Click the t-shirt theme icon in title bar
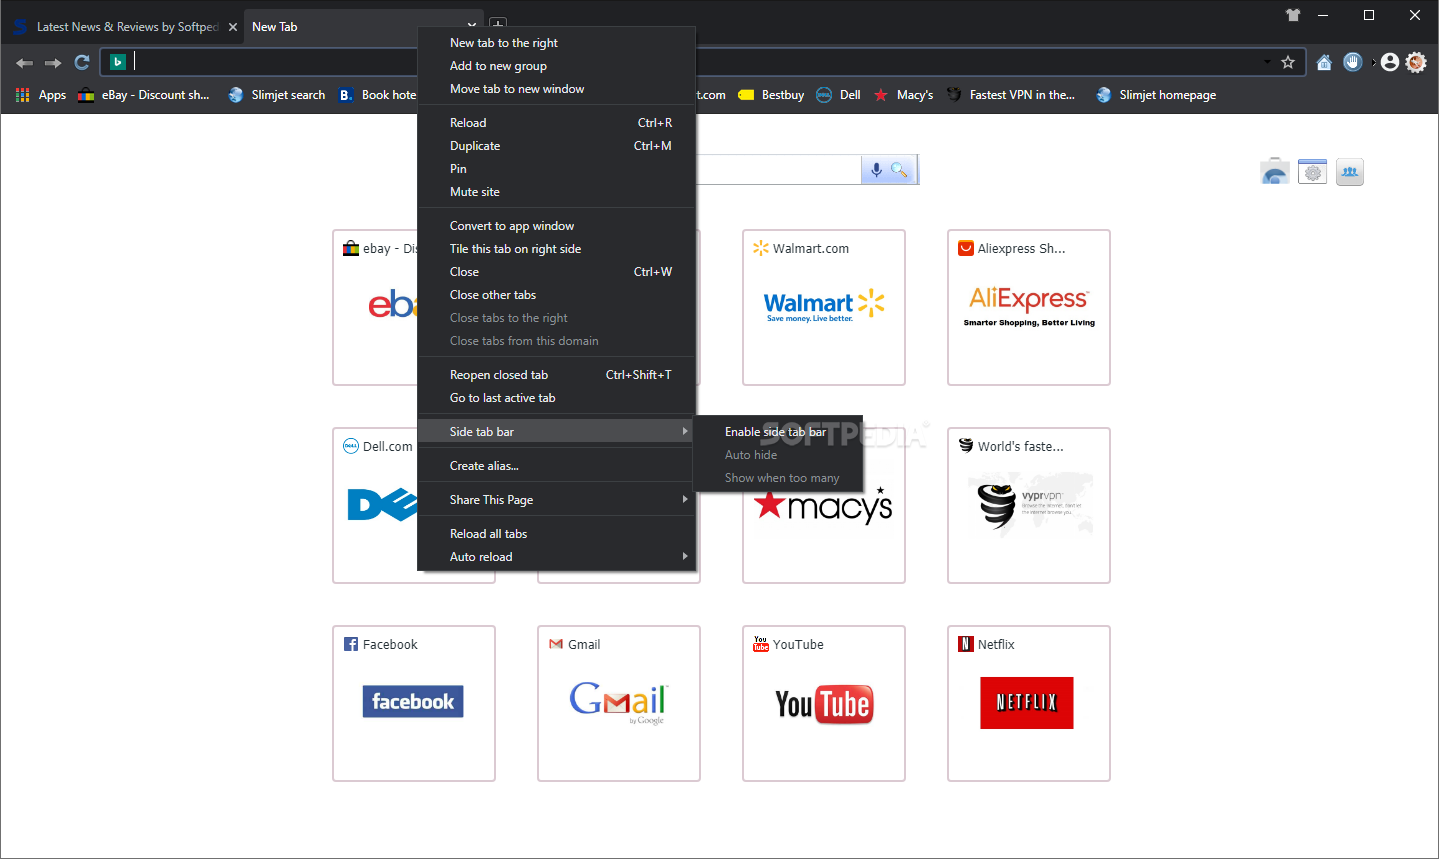Screen dimensions: 1439x859 click(1293, 15)
